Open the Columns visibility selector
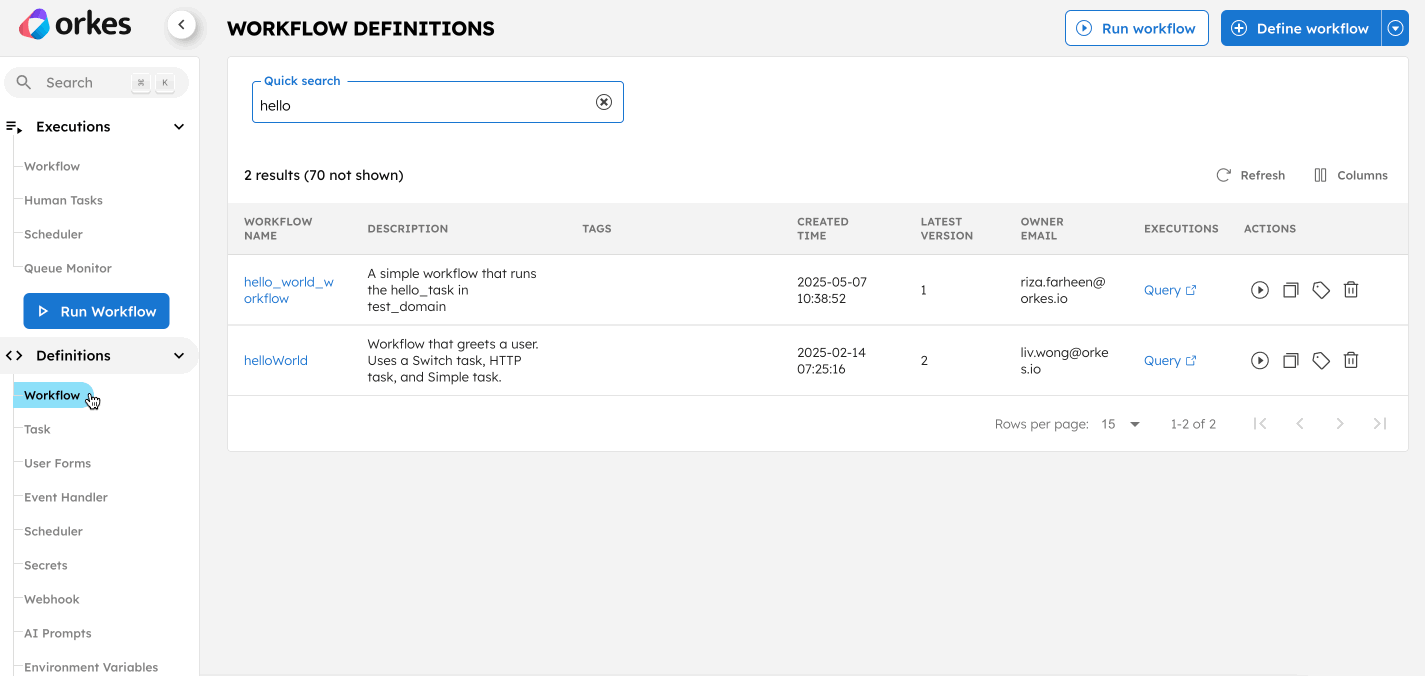The width and height of the screenshot is (1425, 676). pyautogui.click(x=1349, y=175)
